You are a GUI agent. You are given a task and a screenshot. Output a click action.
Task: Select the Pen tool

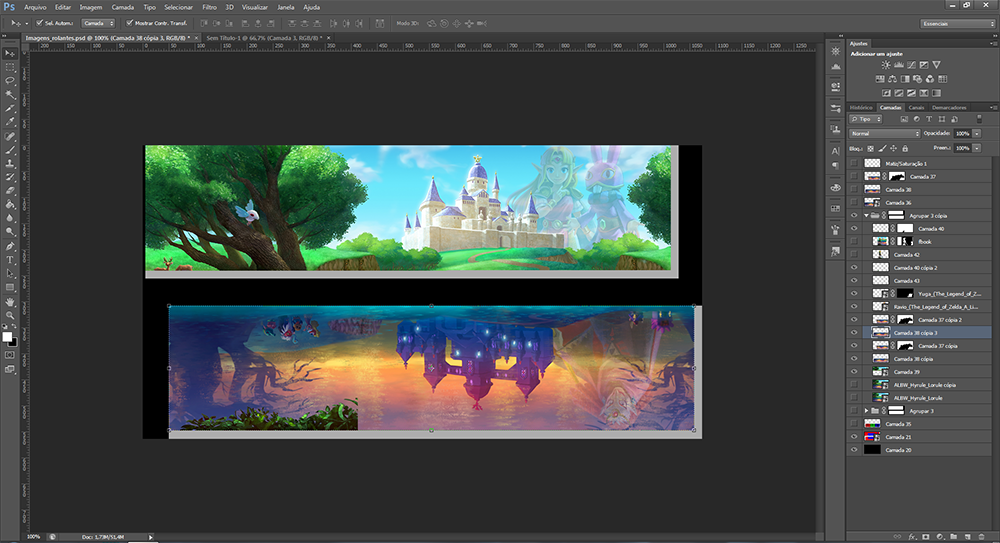(10, 246)
